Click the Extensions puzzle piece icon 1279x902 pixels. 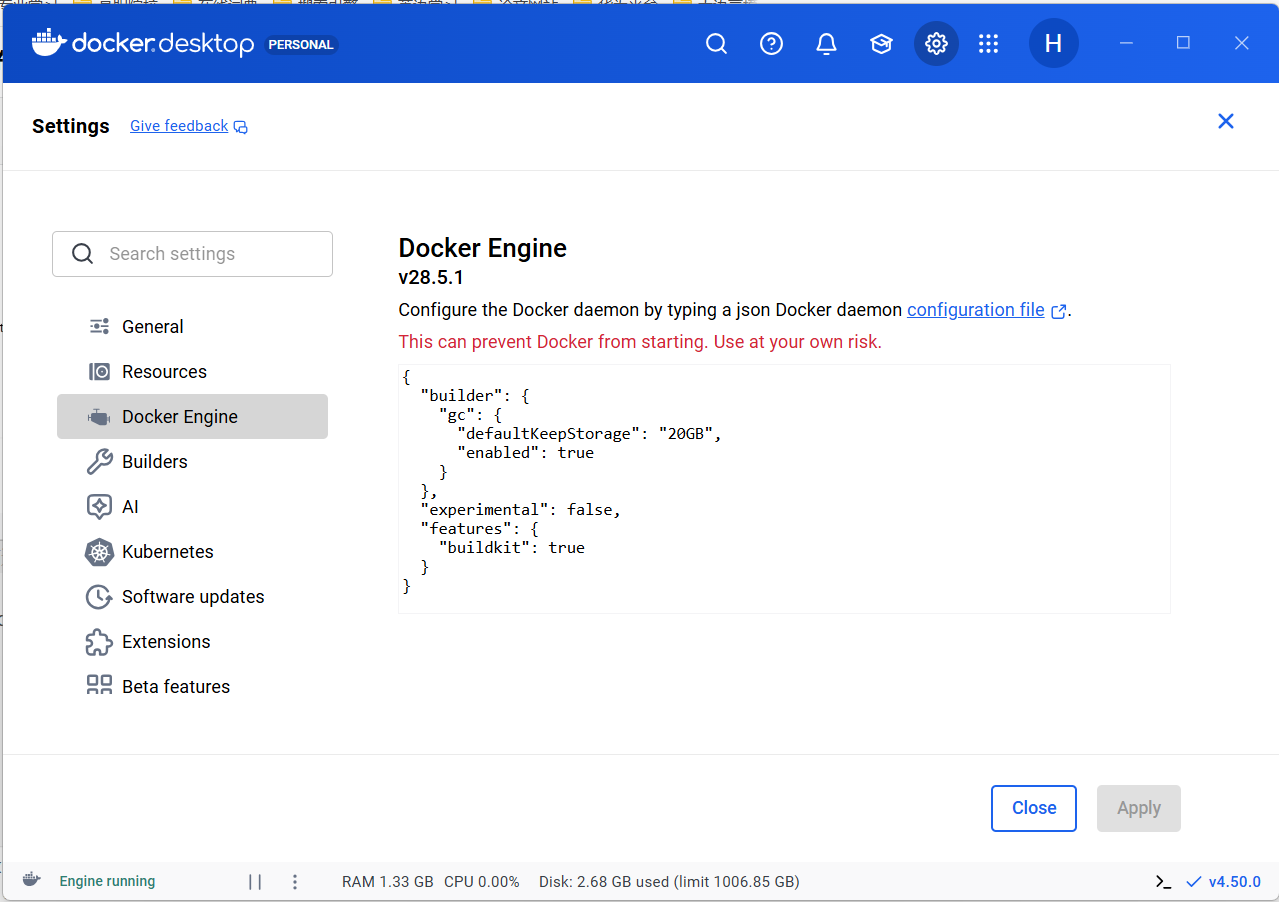pyautogui.click(x=99, y=641)
